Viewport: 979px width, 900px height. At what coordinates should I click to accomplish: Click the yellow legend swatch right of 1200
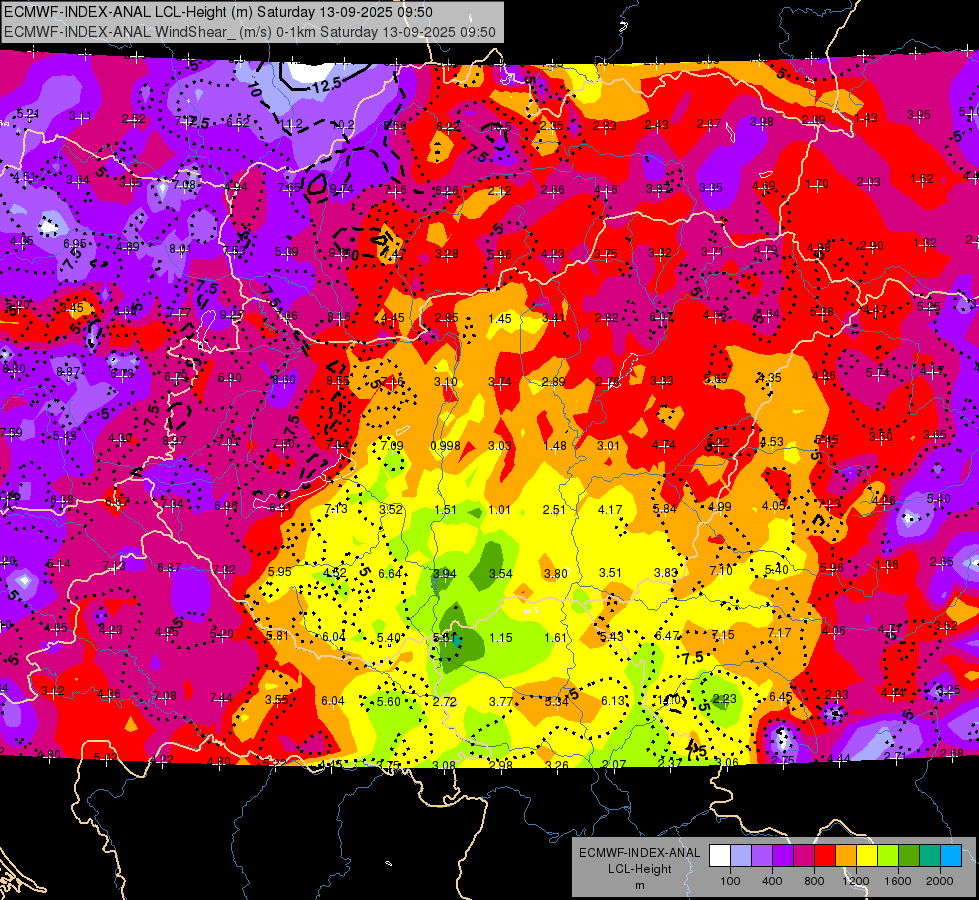coord(867,856)
